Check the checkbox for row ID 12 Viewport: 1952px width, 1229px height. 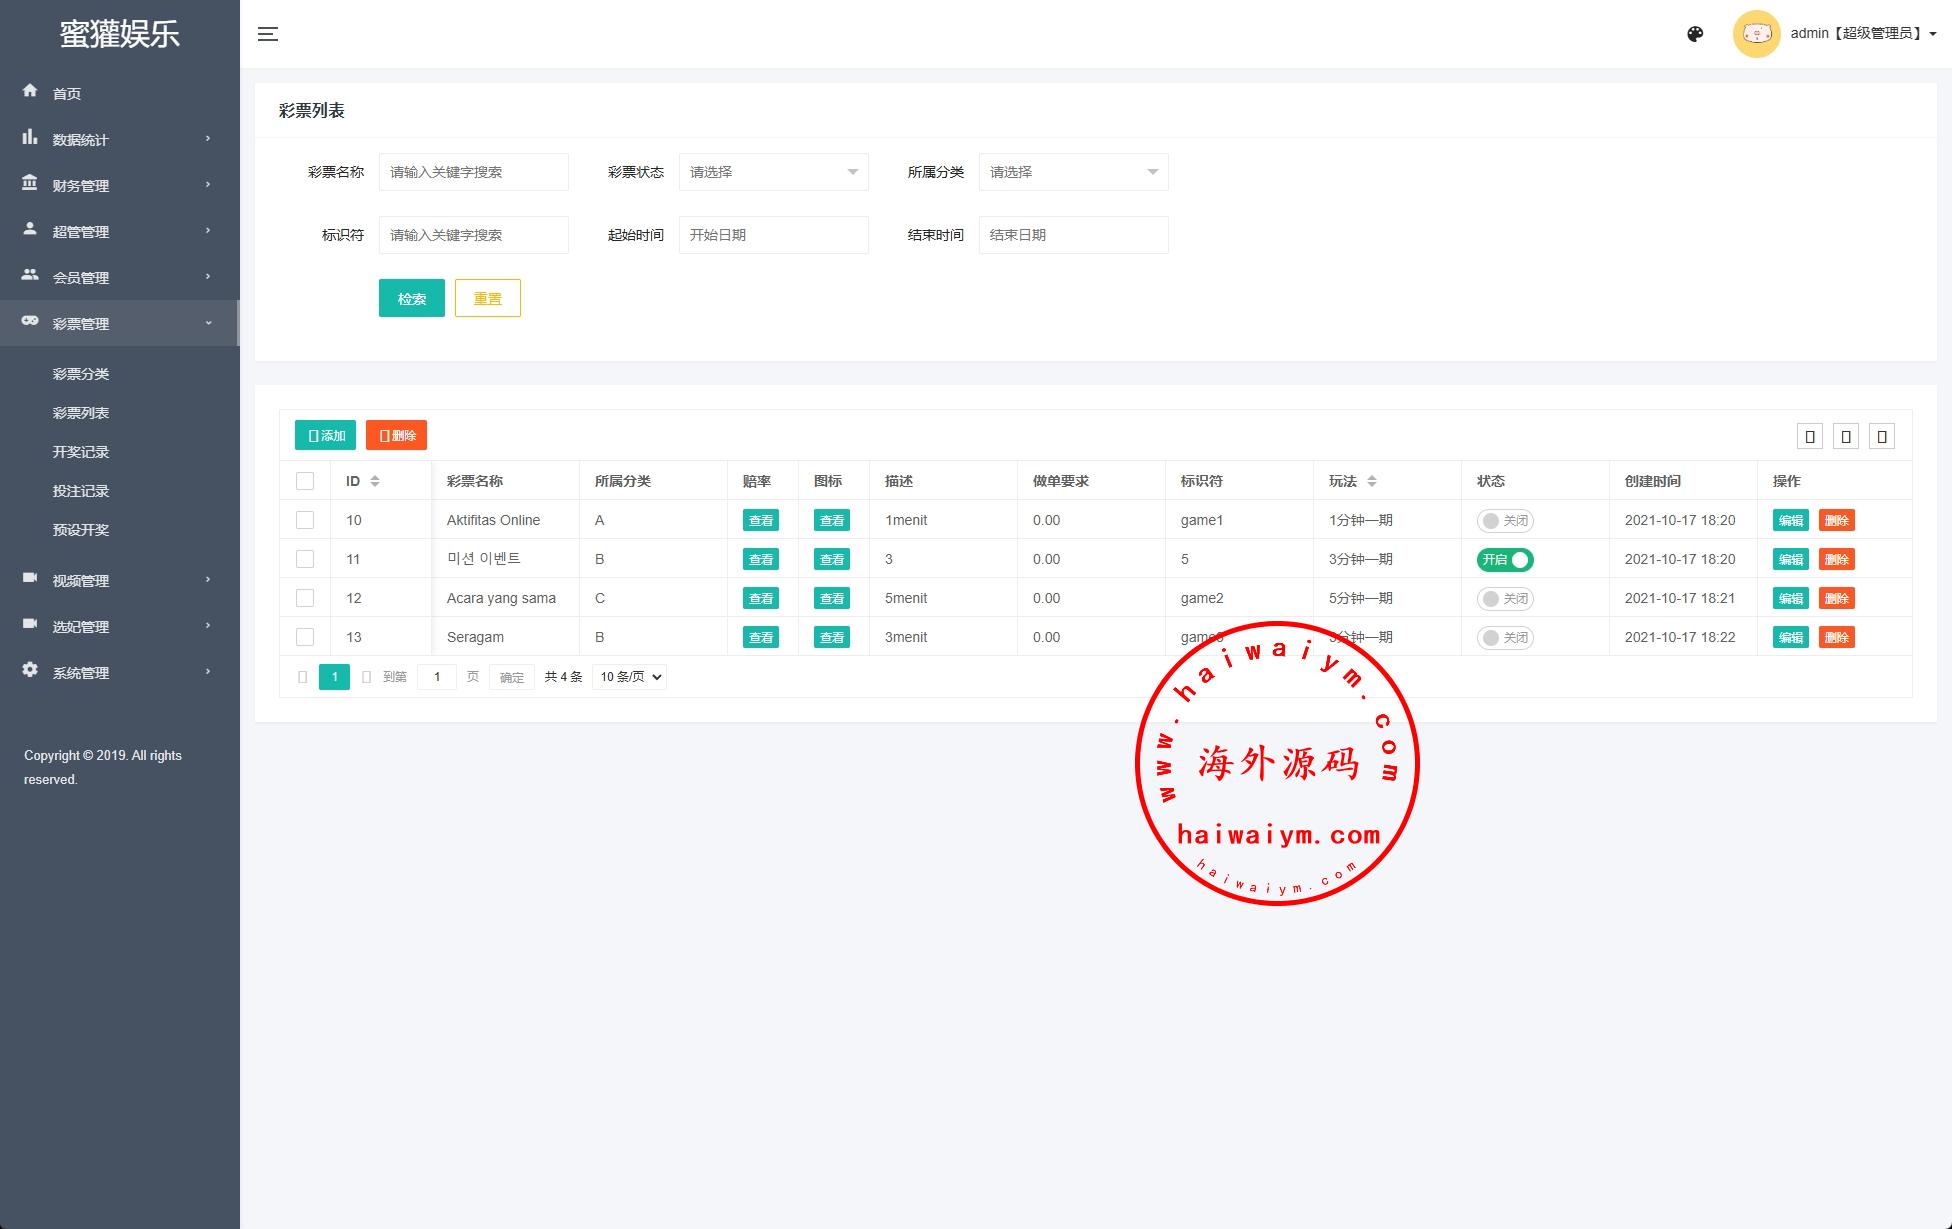click(x=305, y=598)
